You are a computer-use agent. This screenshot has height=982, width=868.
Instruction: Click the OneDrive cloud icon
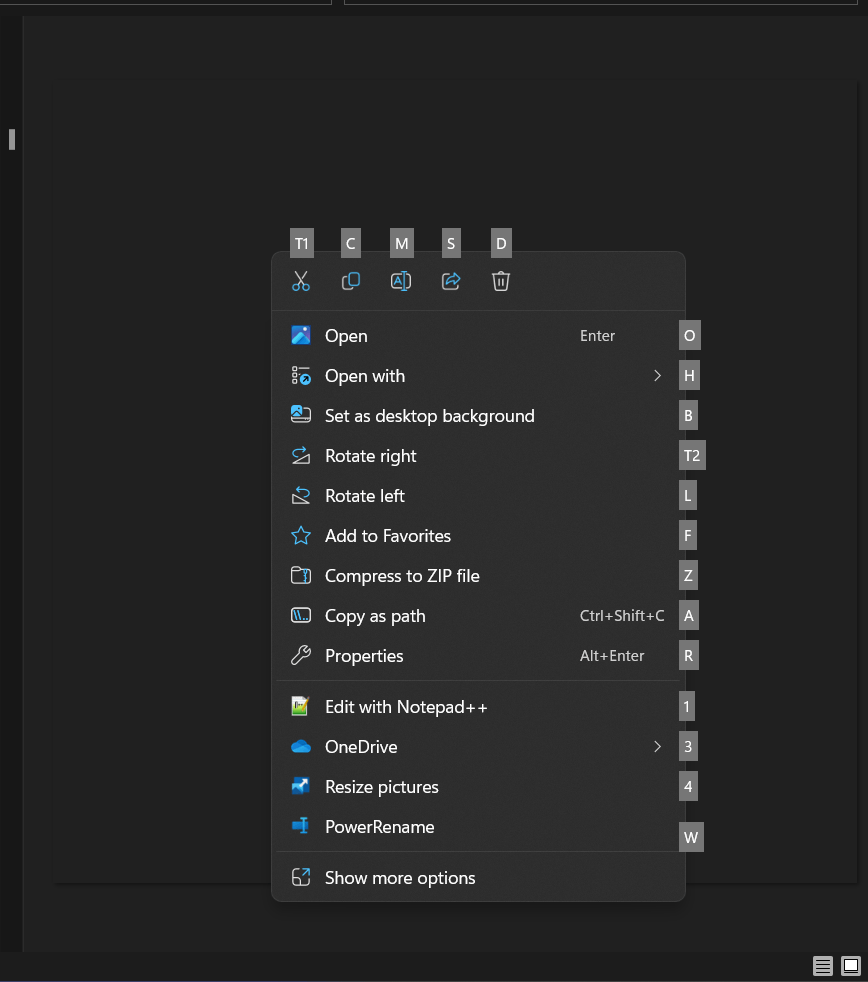tap(301, 747)
